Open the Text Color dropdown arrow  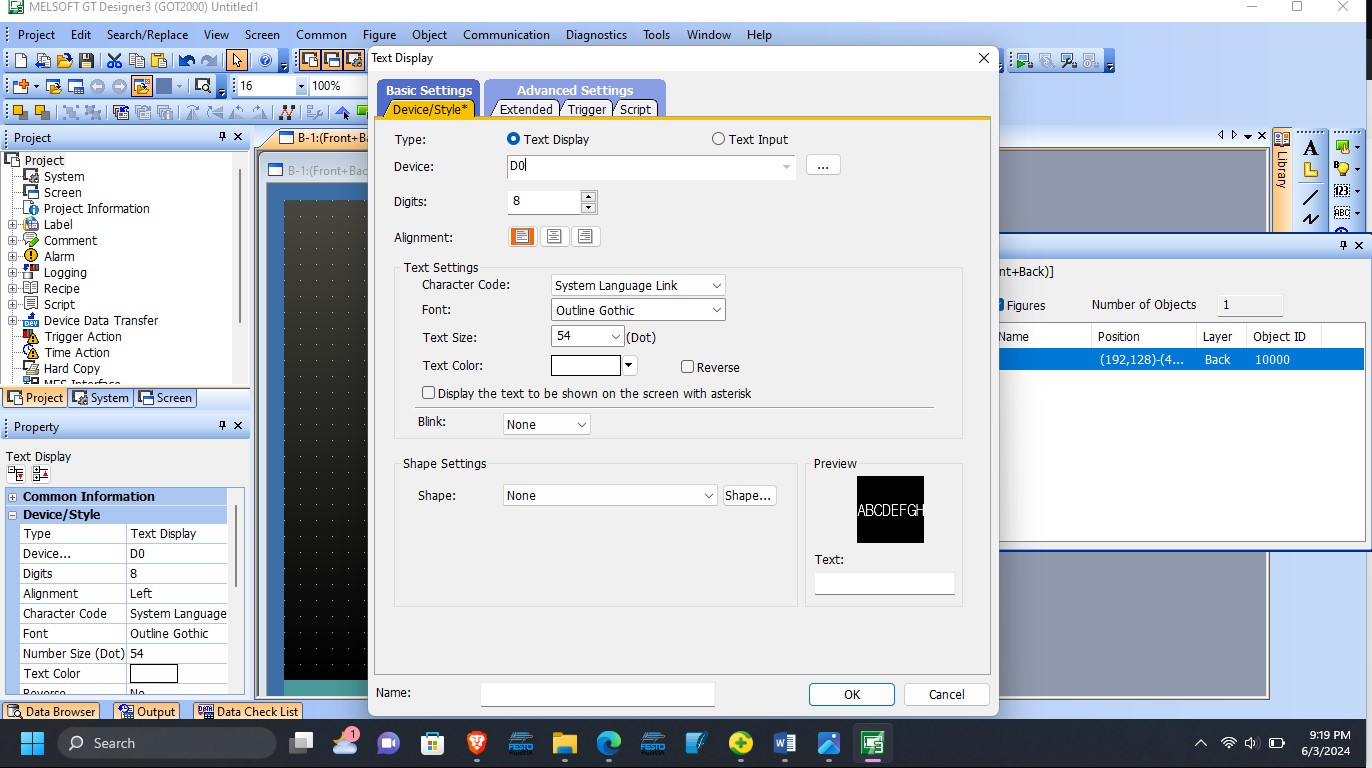point(629,366)
